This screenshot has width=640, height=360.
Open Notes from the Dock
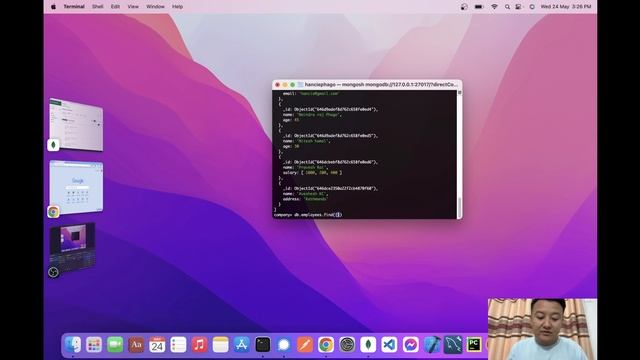pyautogui.click(x=220, y=345)
